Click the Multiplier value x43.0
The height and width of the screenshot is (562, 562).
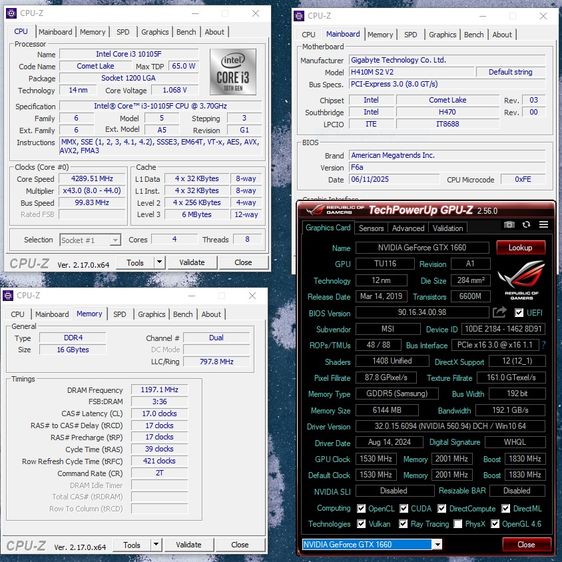tap(92, 191)
